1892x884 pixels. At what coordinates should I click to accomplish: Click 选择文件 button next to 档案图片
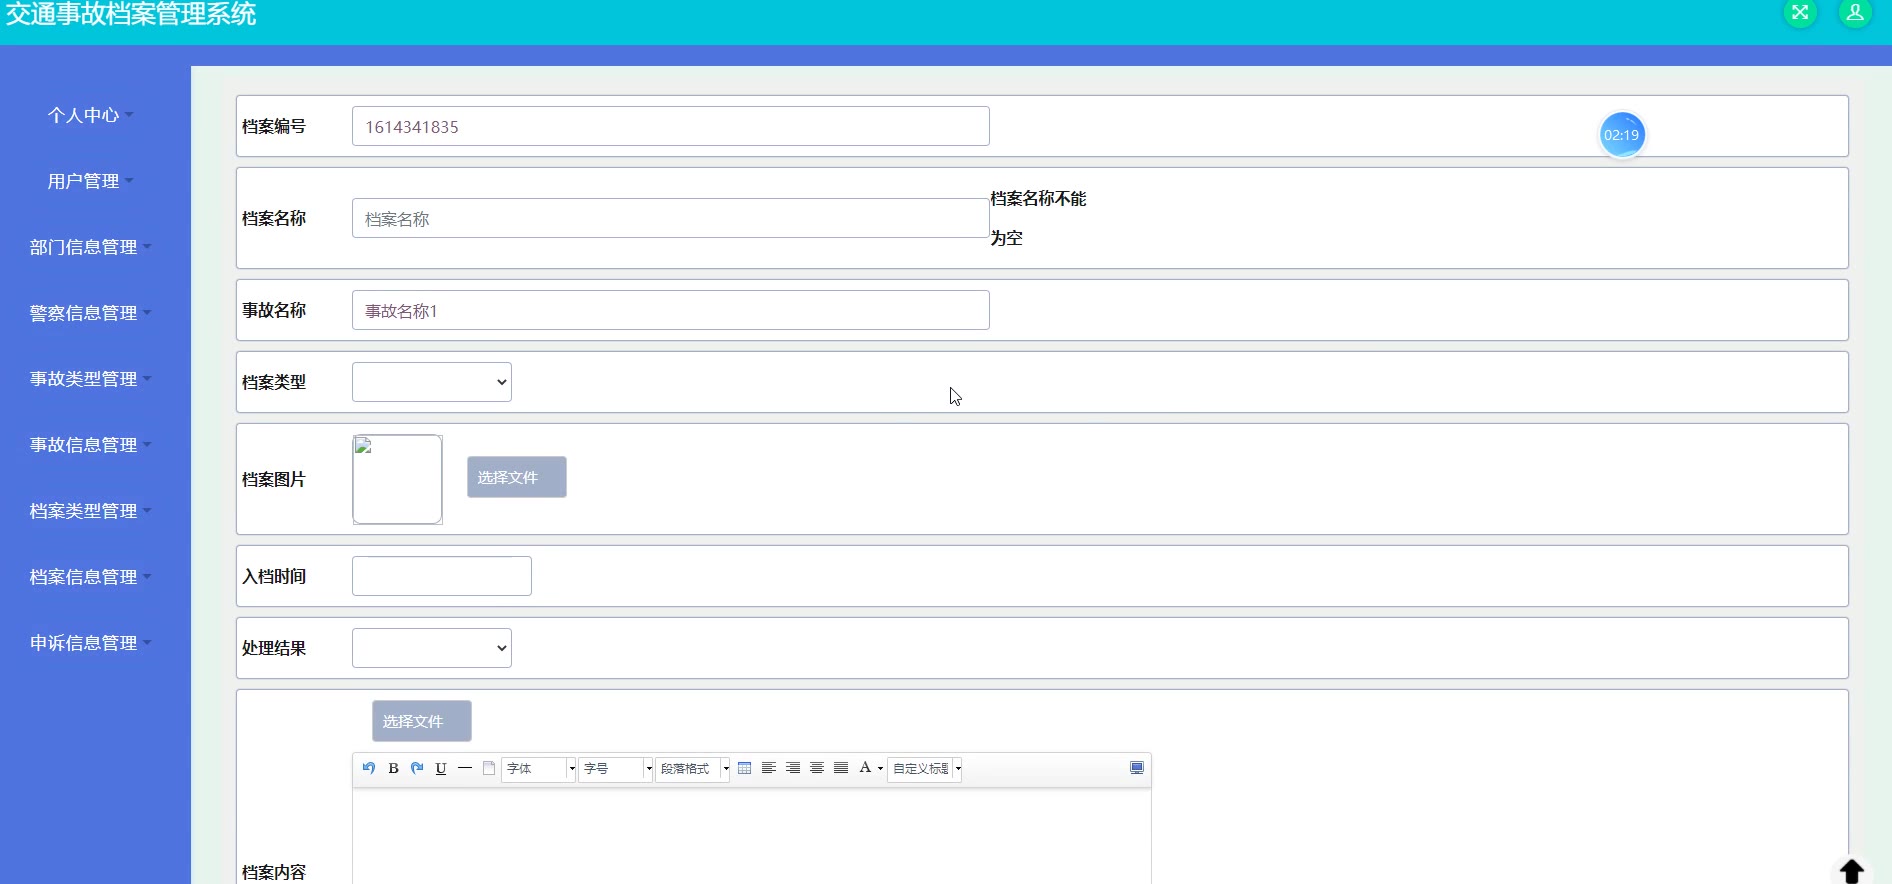(517, 477)
